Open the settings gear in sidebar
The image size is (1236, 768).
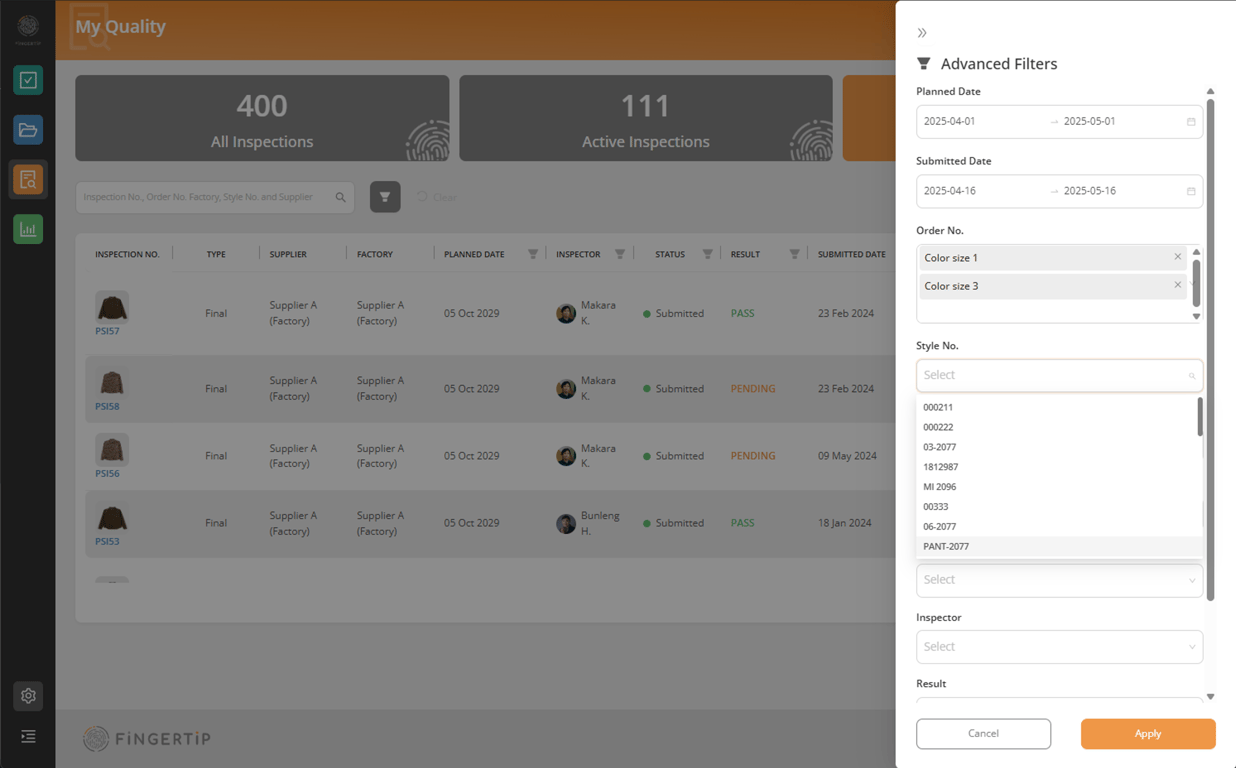28,696
